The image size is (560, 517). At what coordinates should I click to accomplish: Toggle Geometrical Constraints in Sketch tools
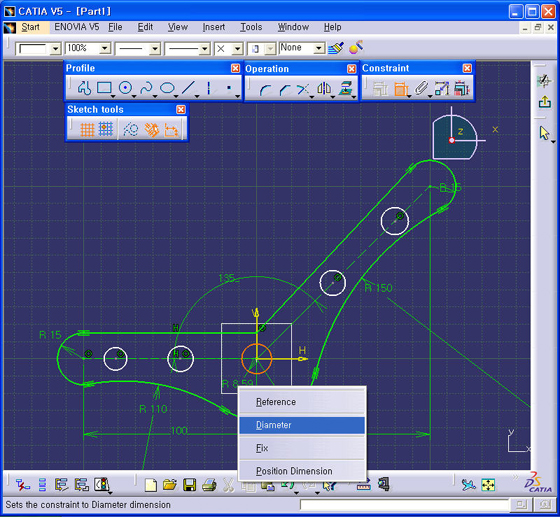(151, 130)
